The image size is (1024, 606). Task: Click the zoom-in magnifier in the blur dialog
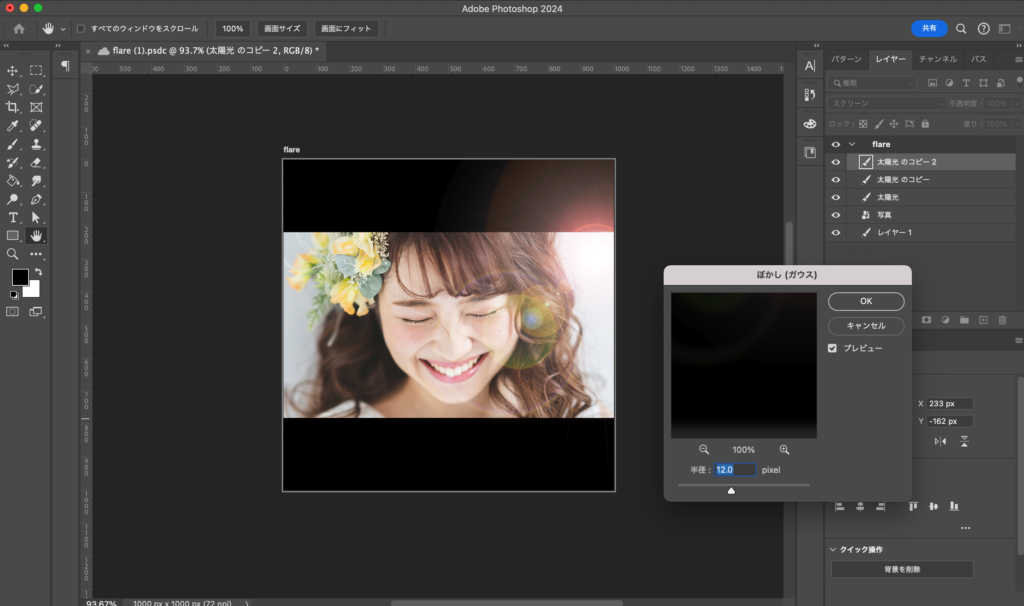pos(784,450)
